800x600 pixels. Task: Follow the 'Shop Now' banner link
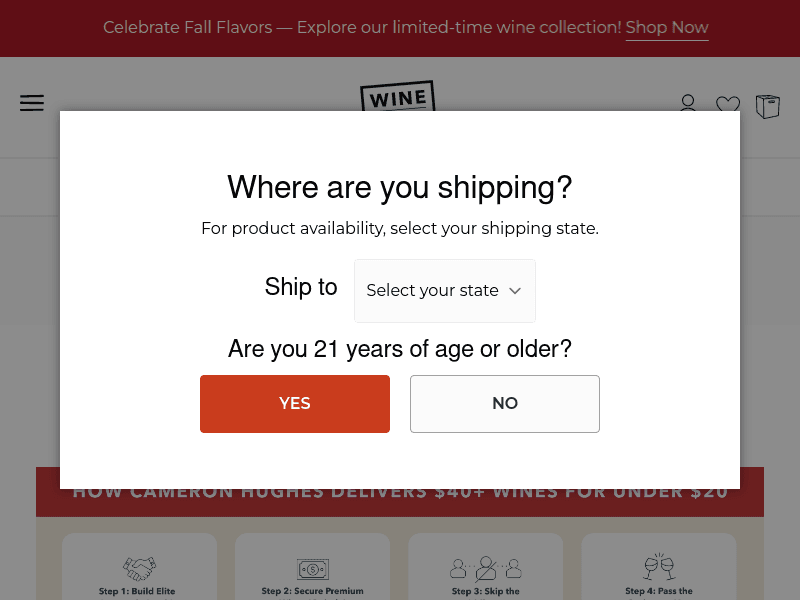(667, 28)
